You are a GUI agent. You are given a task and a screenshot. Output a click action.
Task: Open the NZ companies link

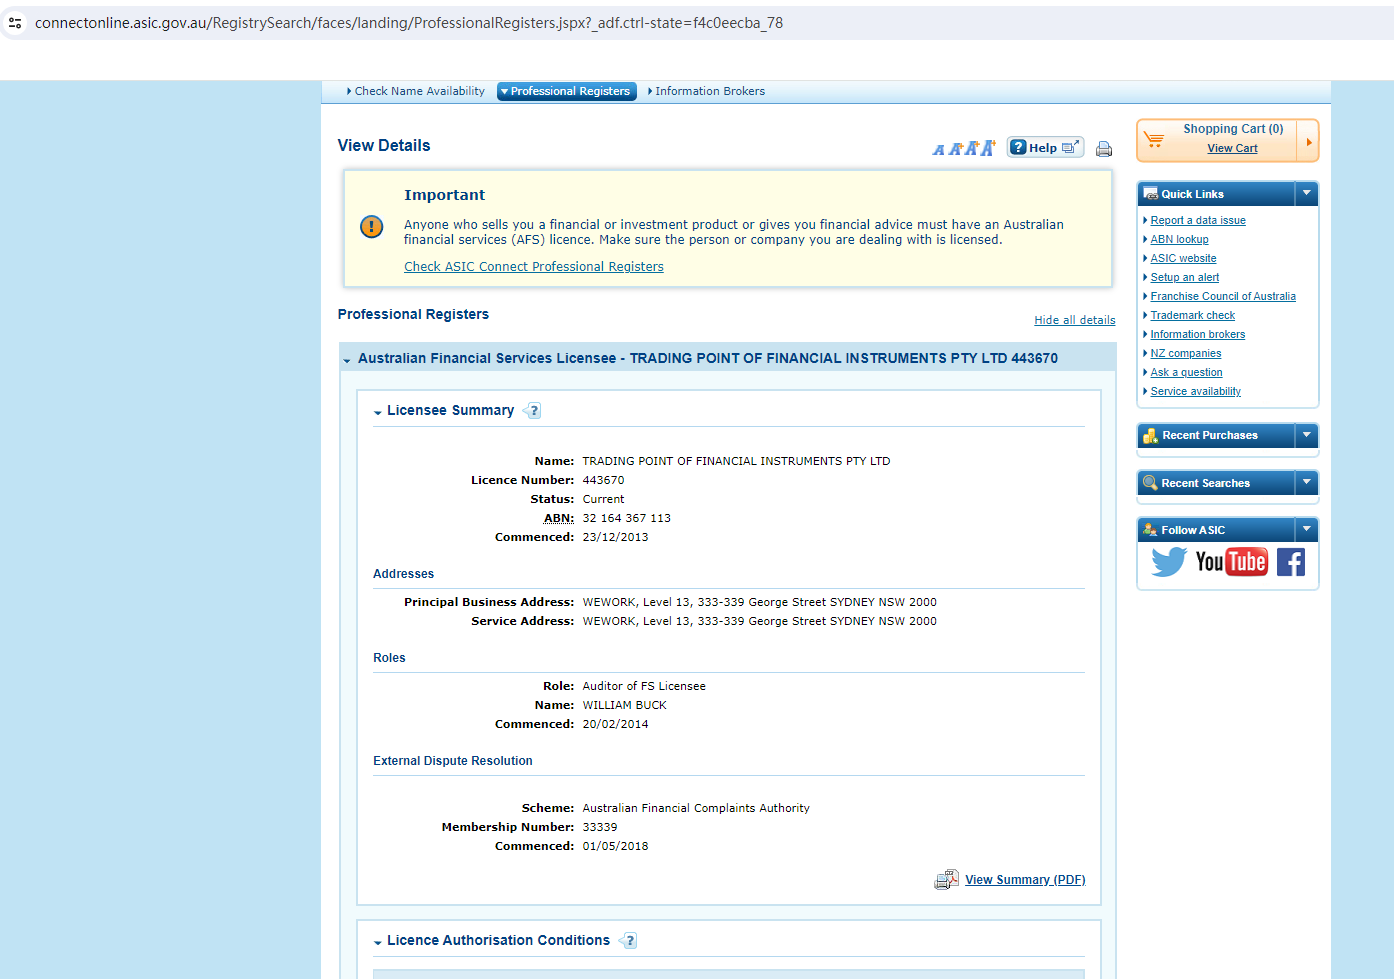[1186, 353]
